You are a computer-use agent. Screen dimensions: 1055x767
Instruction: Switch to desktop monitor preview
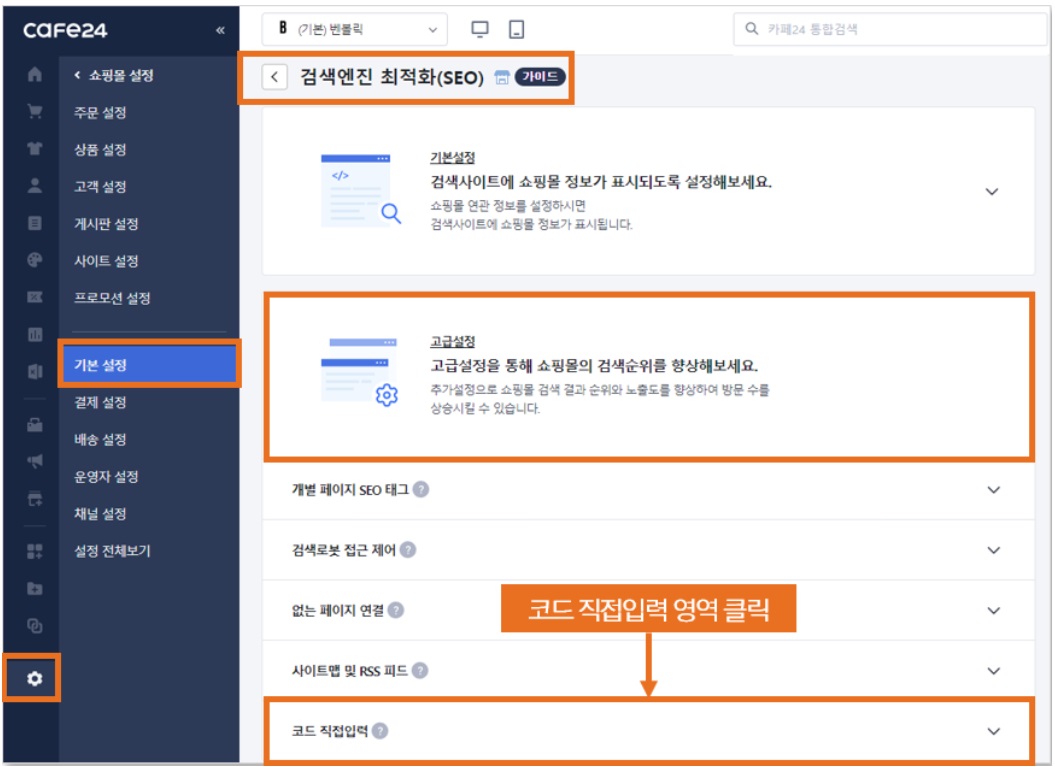[480, 30]
